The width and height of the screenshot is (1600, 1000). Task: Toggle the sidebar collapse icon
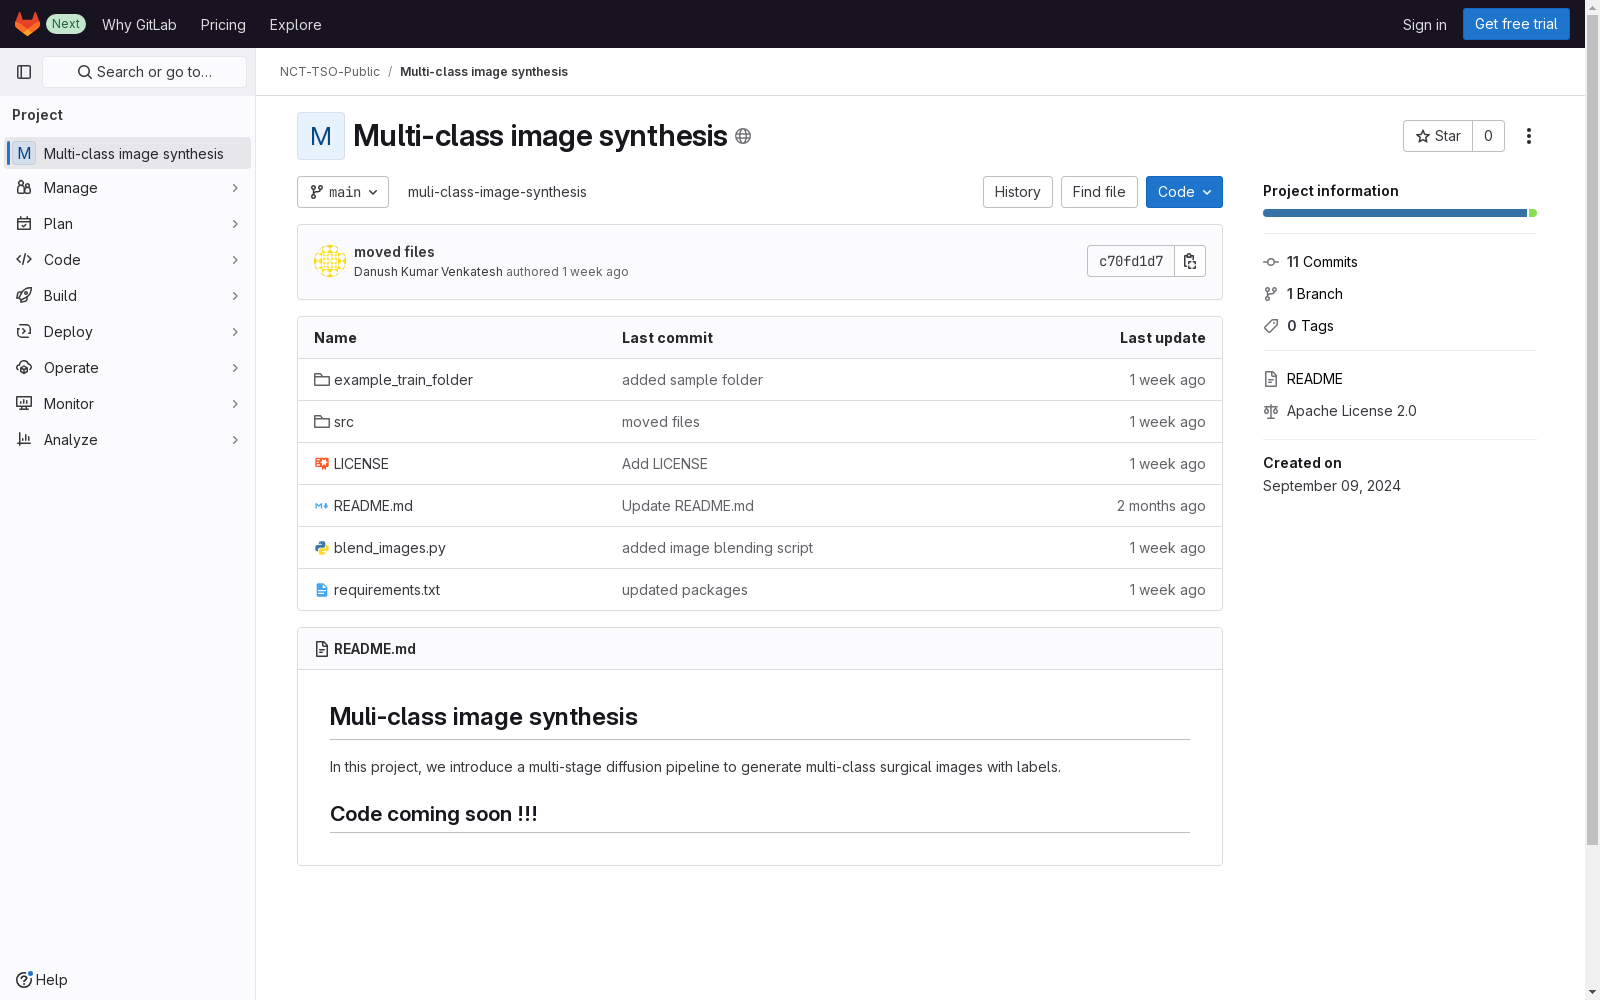24,72
